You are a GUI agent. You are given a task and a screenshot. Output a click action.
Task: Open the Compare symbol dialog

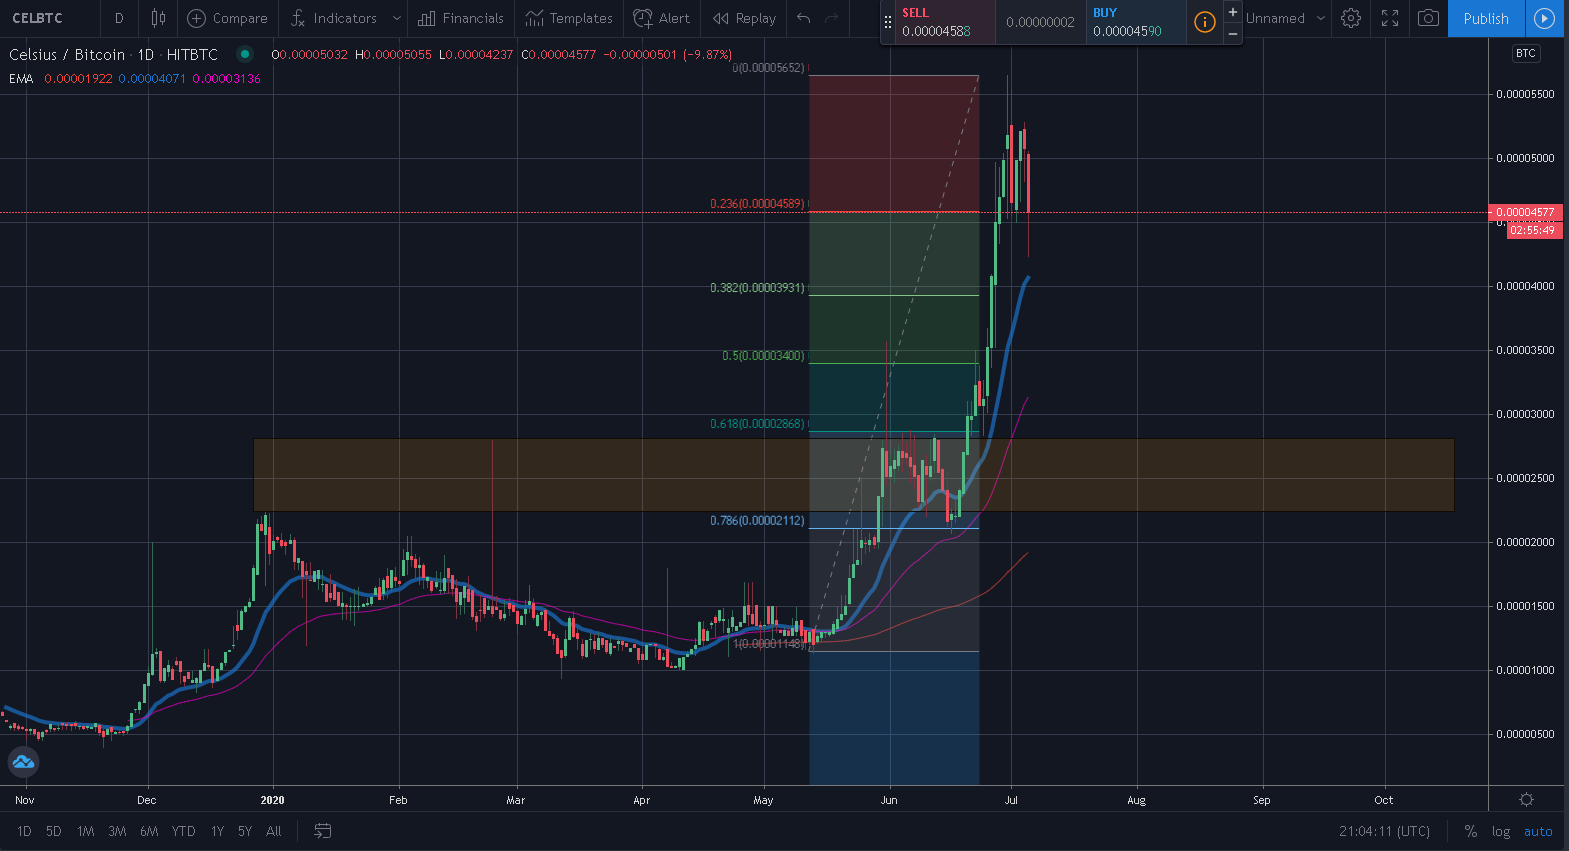pos(228,18)
